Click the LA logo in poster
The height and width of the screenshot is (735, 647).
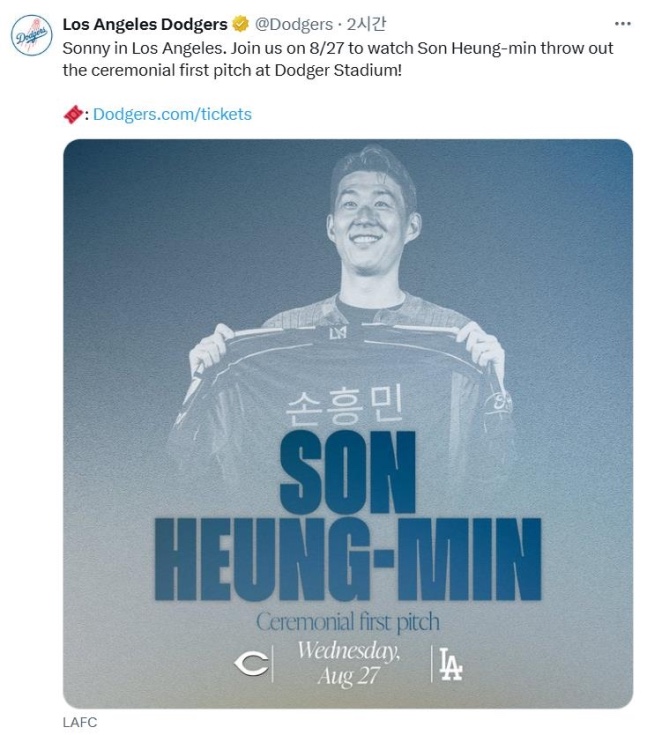coord(450,663)
